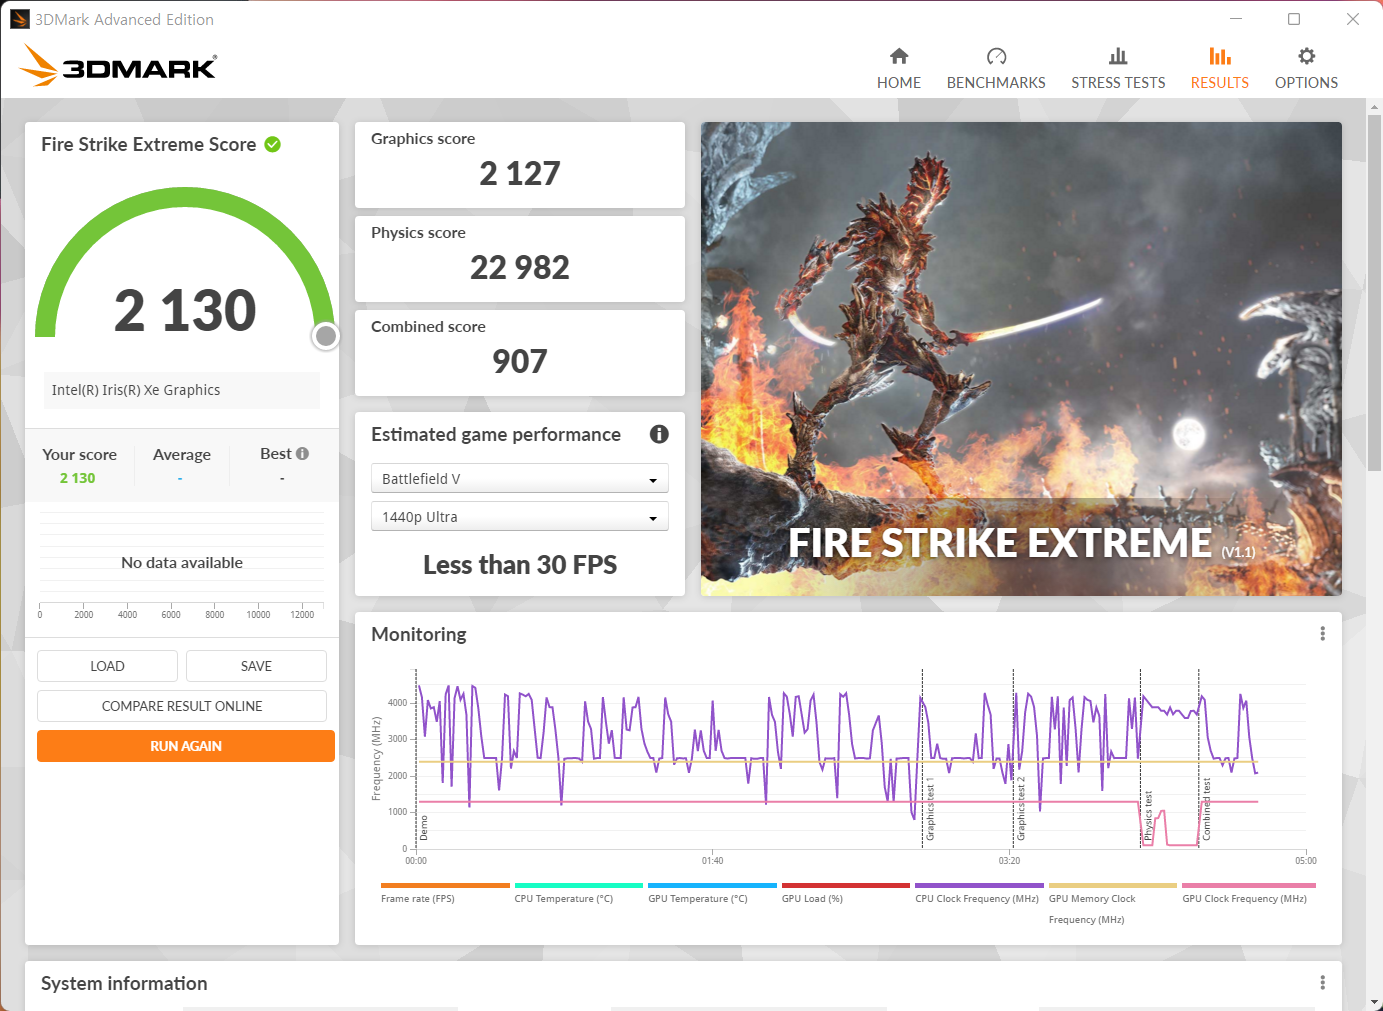Screen dimensions: 1383x1011
Task: Click the Physics score value 22 982
Action: point(520,267)
